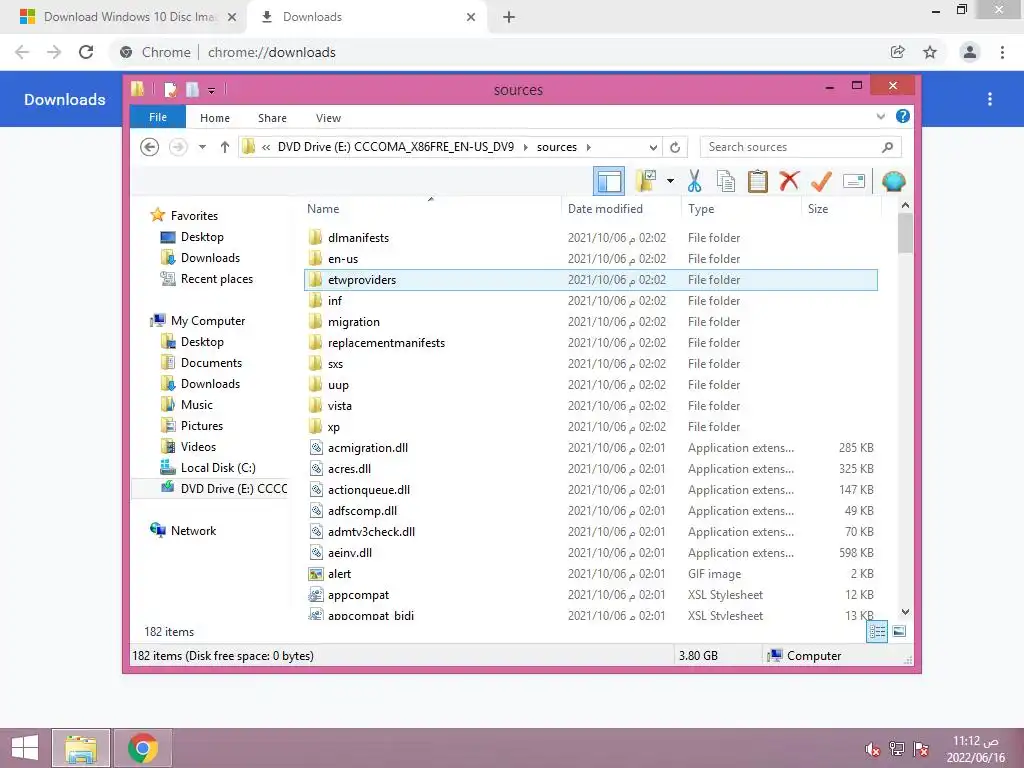
Task: Open the Customize Quick Access Toolbar dropdown
Action: 212,90
